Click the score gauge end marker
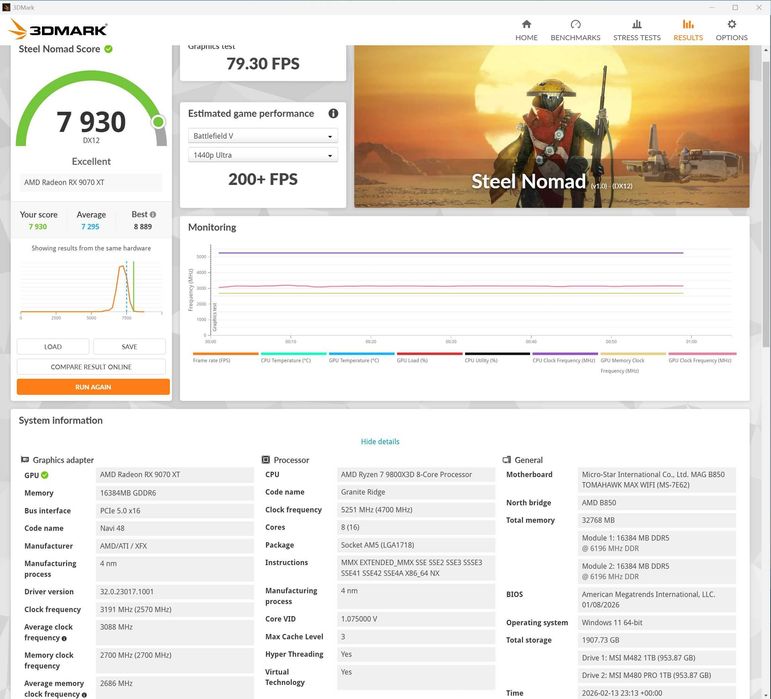This screenshot has height=699, width=771. (158, 121)
